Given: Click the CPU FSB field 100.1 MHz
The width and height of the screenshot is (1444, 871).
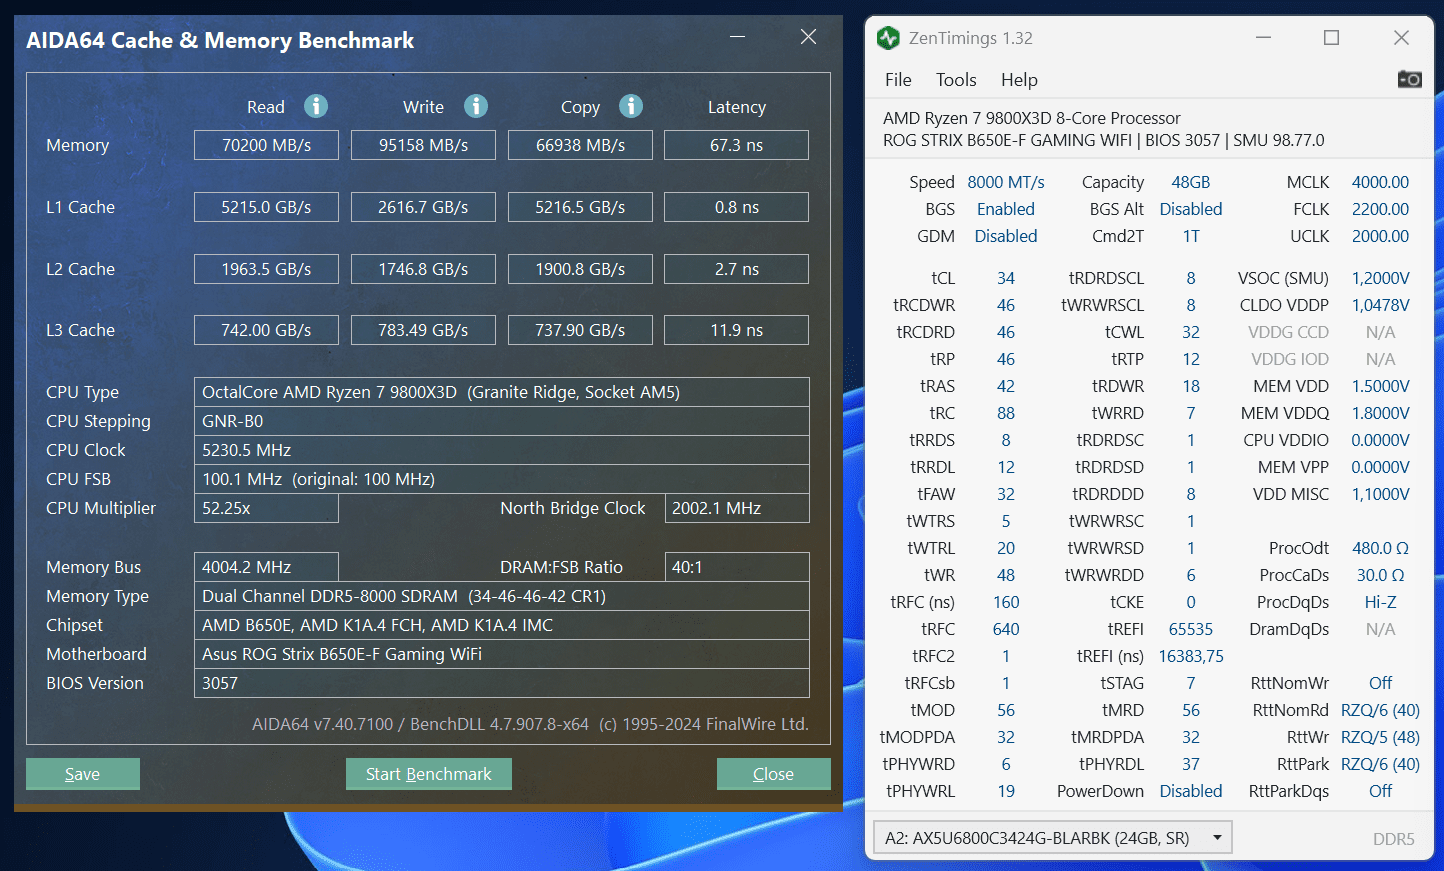Looking at the screenshot, I should click(x=501, y=479).
